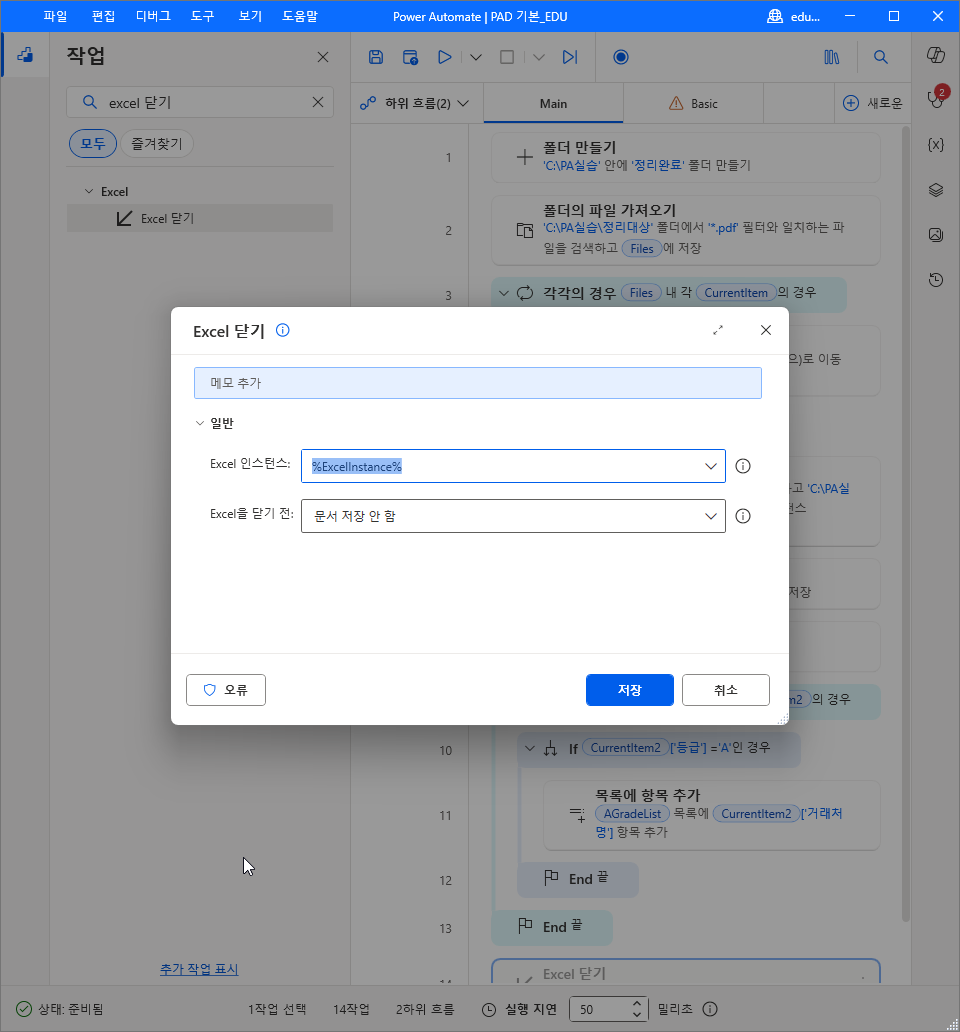
Task: Select the 즐겨찾기 filter pill
Action: point(157,143)
